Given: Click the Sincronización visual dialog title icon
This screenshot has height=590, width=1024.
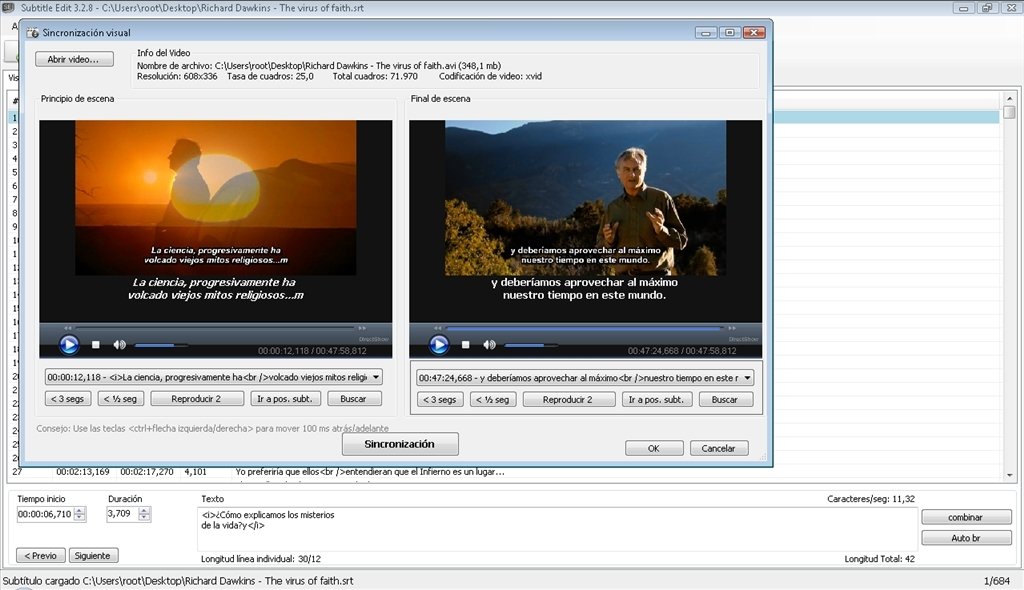Looking at the screenshot, I should click(x=33, y=33).
